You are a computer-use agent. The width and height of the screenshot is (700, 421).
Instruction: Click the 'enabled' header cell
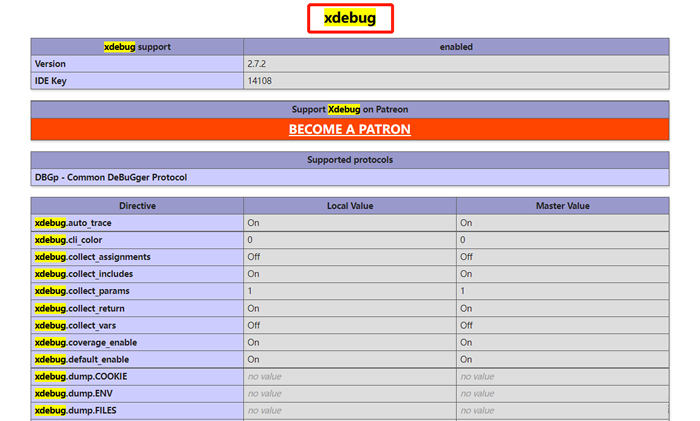click(x=456, y=47)
